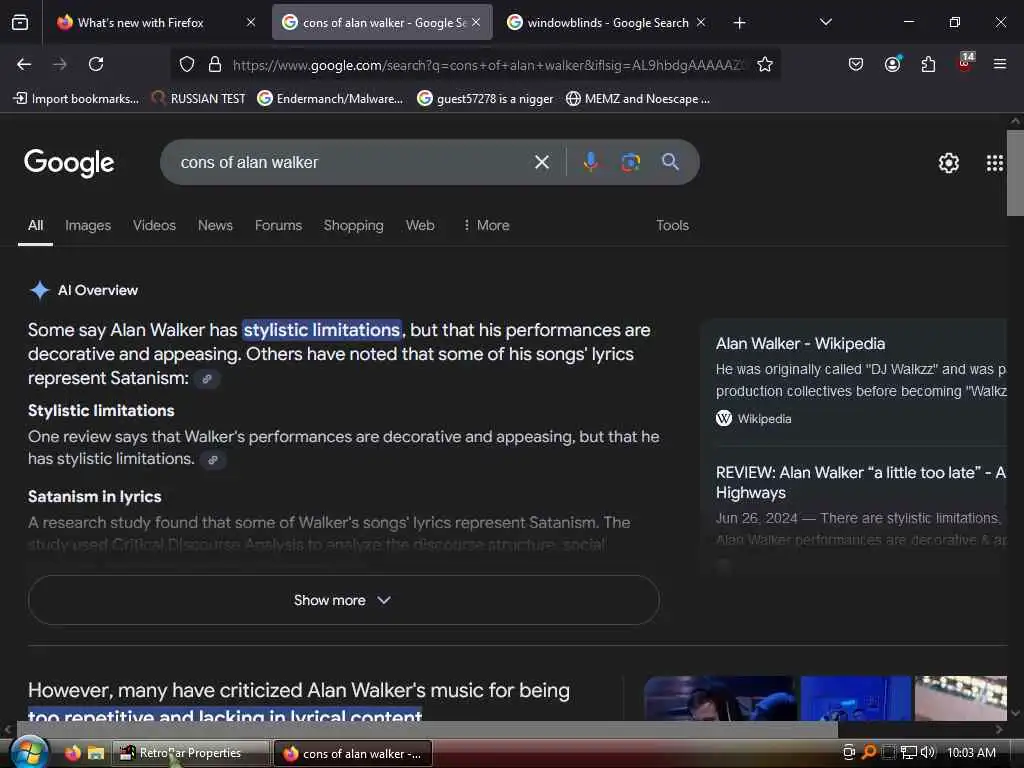
Task: Click clock showing 10:03 AM
Action: pyautogui.click(x=971, y=752)
